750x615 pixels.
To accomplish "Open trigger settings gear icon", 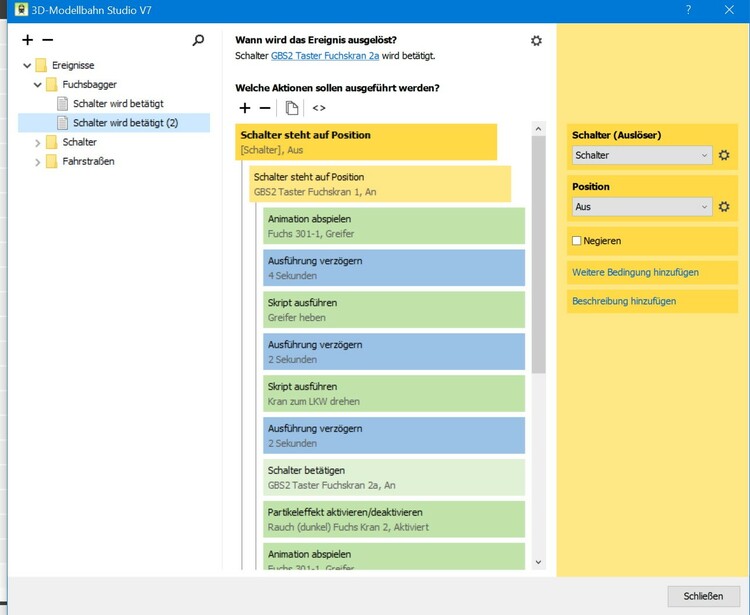I will (x=536, y=40).
